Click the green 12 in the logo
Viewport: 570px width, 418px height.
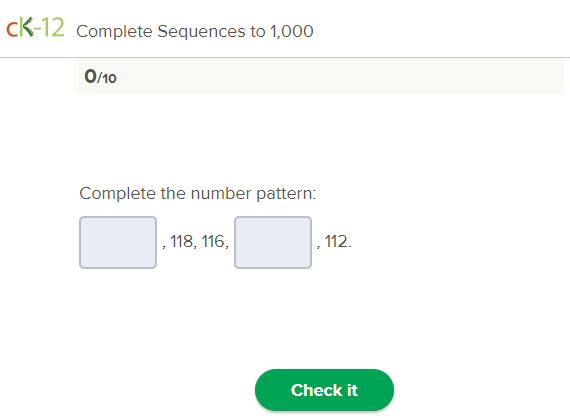[53, 28]
